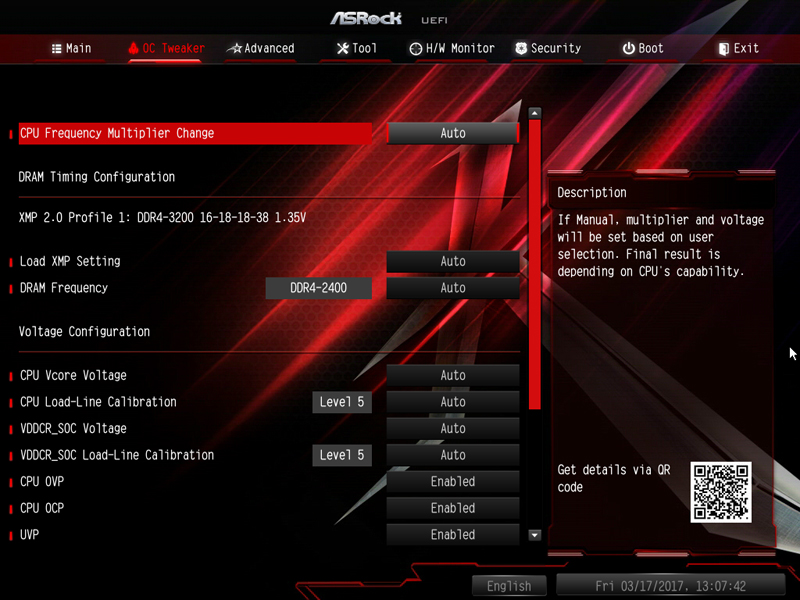This screenshot has width=800, height=600.
Task: Click the Exit door icon
Action: [x=723, y=49]
